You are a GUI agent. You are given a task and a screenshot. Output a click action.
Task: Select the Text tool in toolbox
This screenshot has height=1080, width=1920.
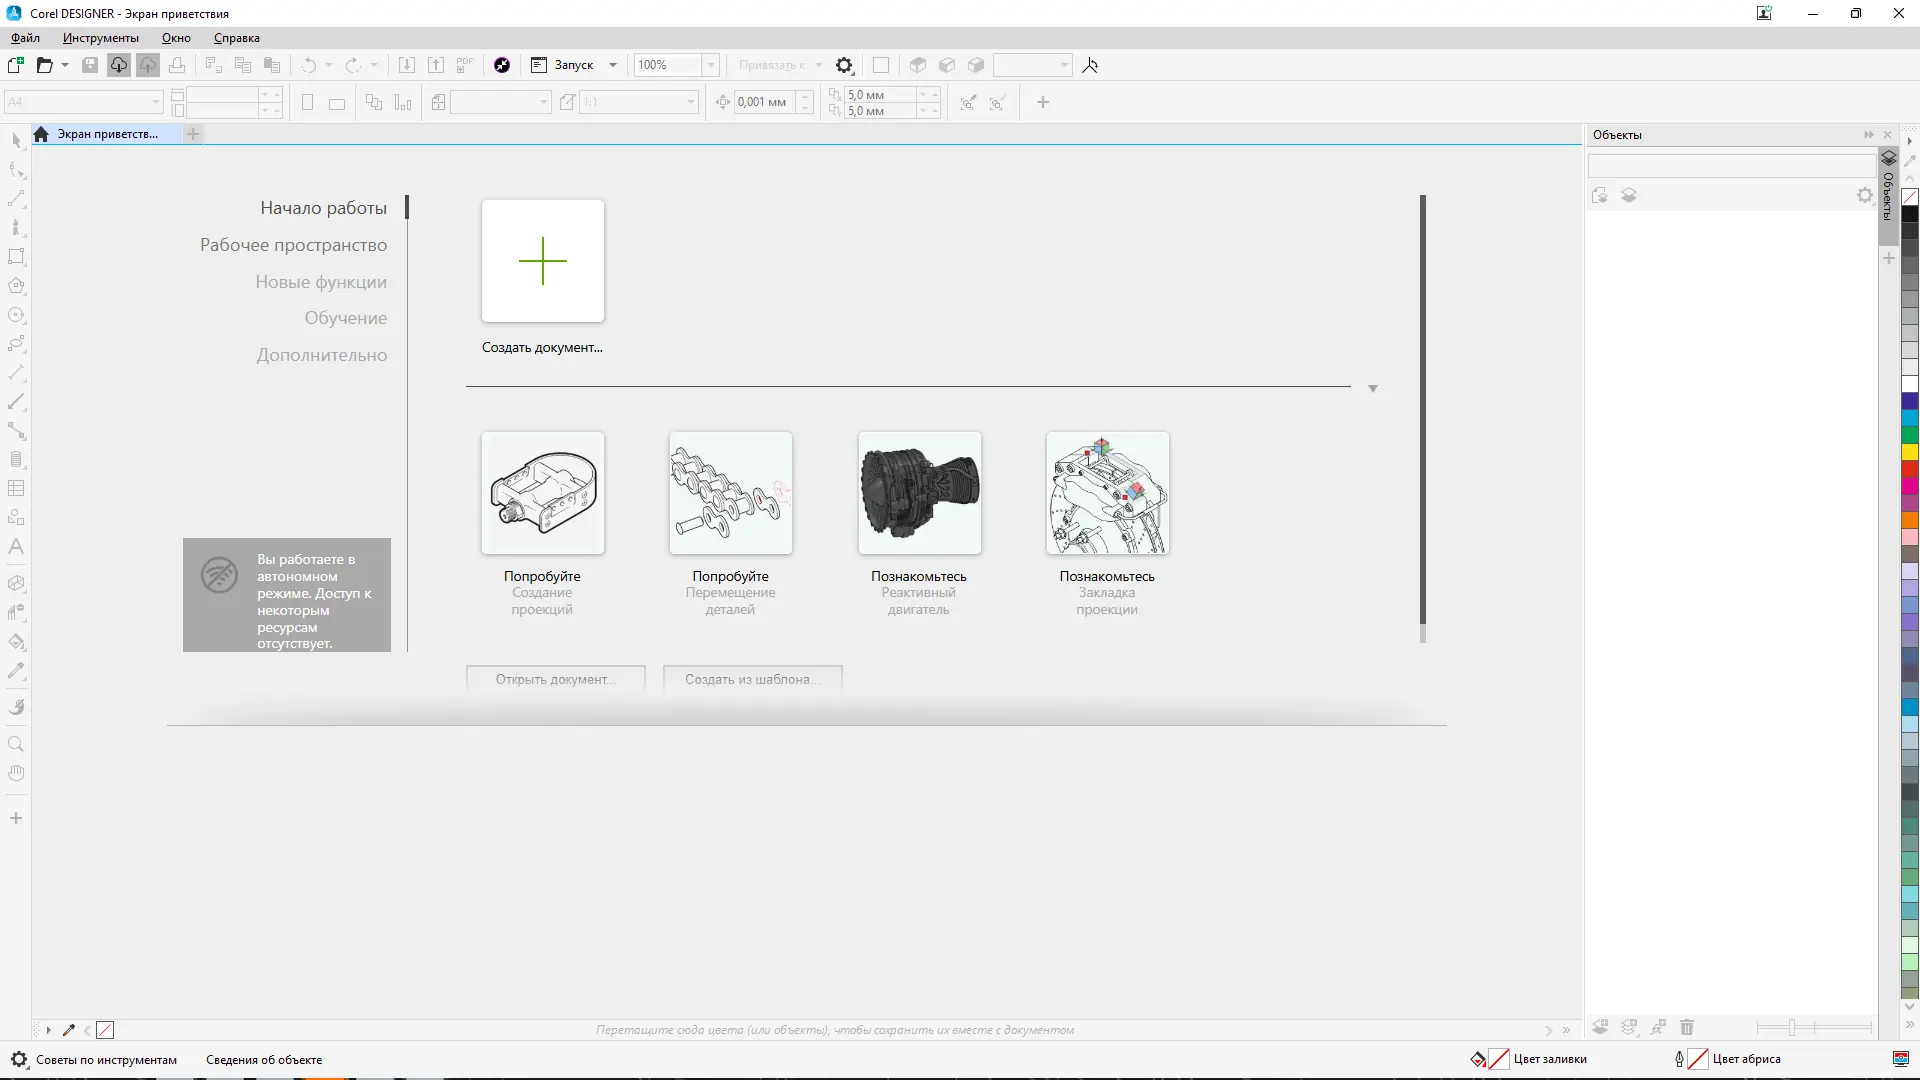(x=16, y=547)
